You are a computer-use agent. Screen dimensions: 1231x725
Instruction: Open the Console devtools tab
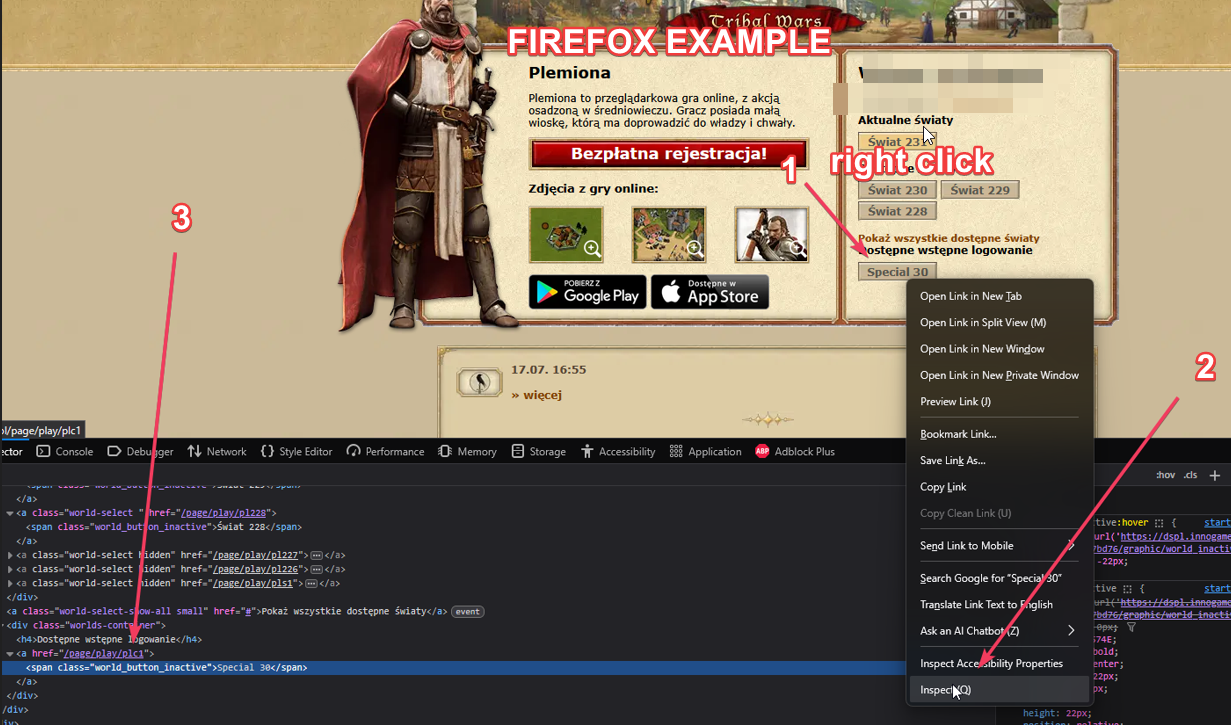tap(65, 451)
